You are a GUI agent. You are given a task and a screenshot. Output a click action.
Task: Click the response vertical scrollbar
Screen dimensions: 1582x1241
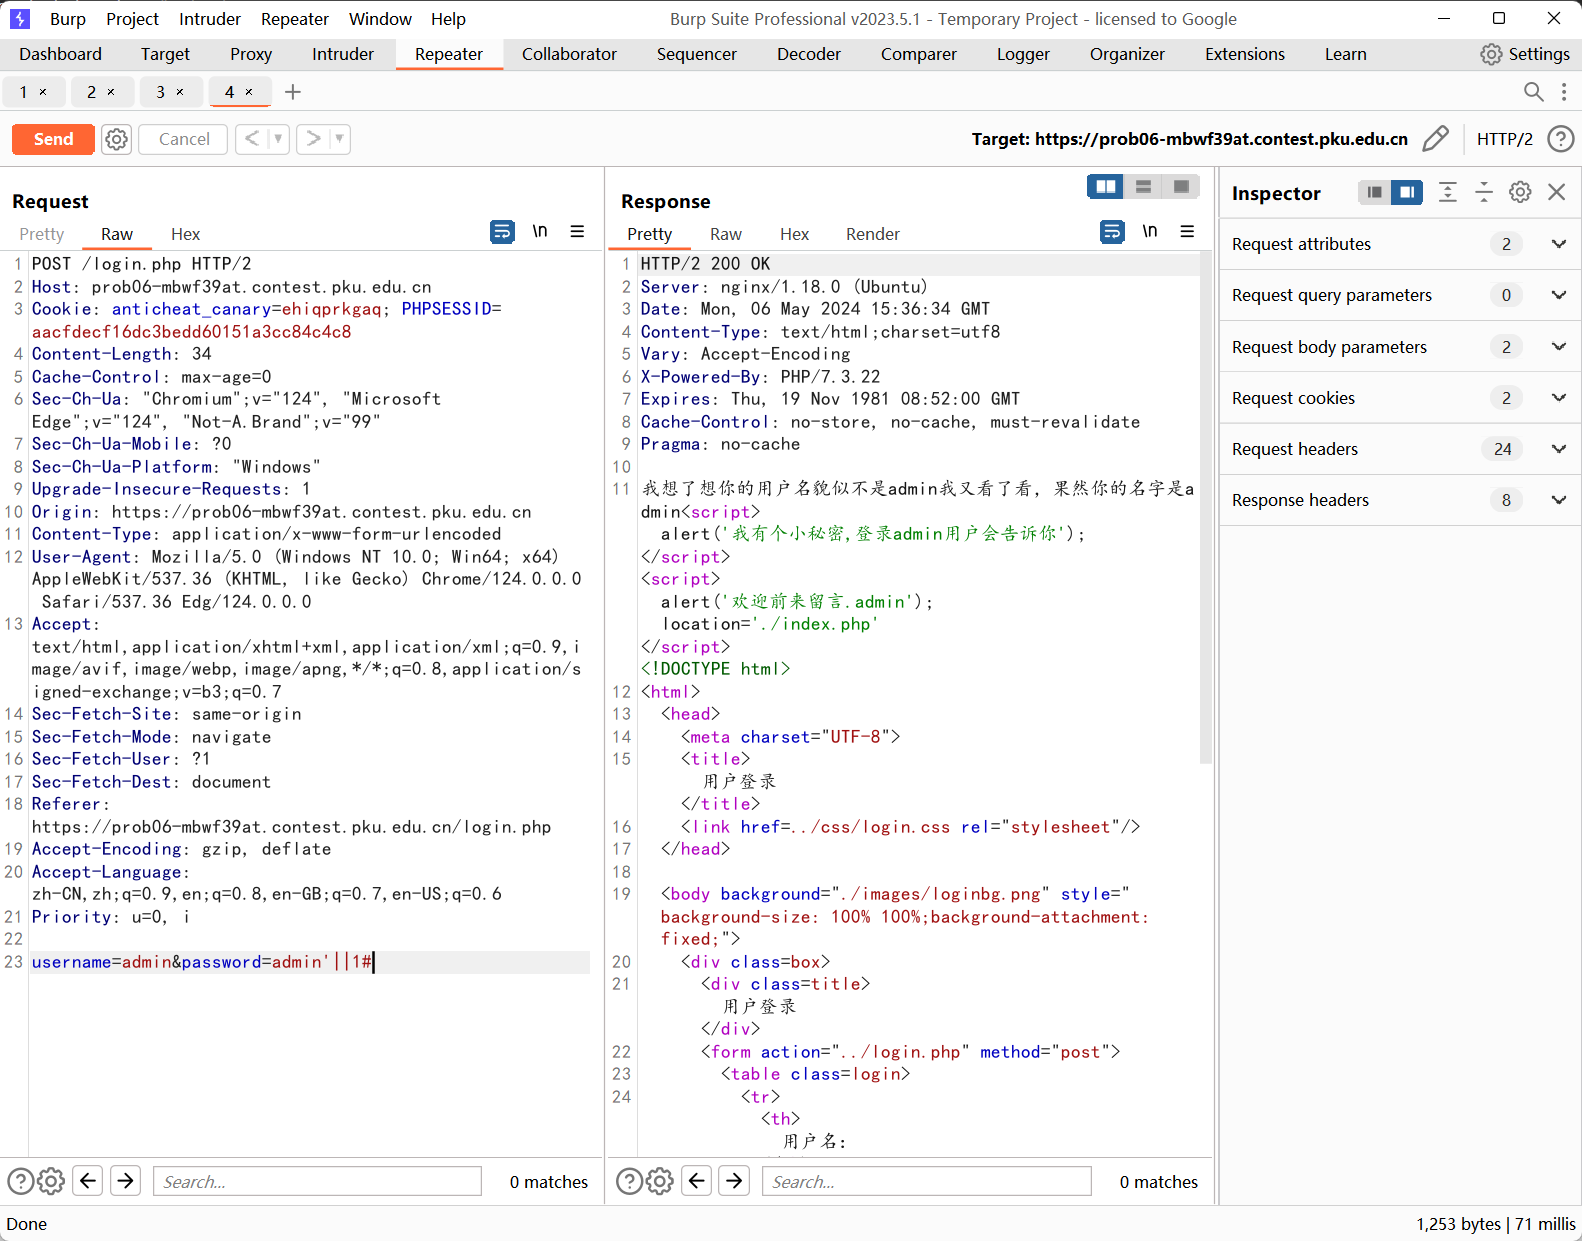click(x=1206, y=510)
